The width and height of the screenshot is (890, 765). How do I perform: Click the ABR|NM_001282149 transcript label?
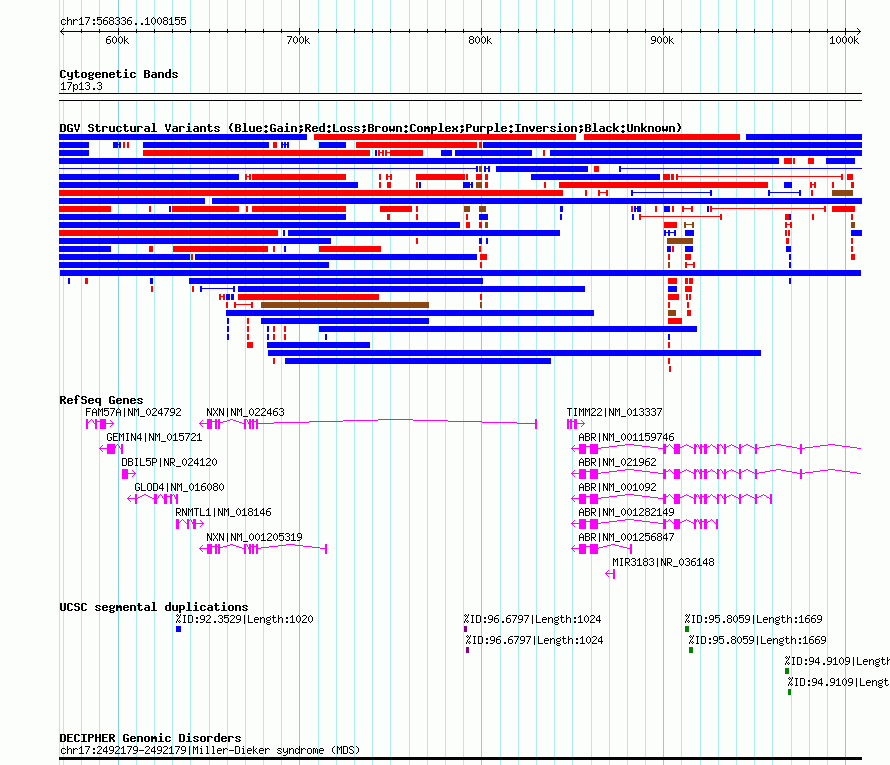[x=626, y=512]
